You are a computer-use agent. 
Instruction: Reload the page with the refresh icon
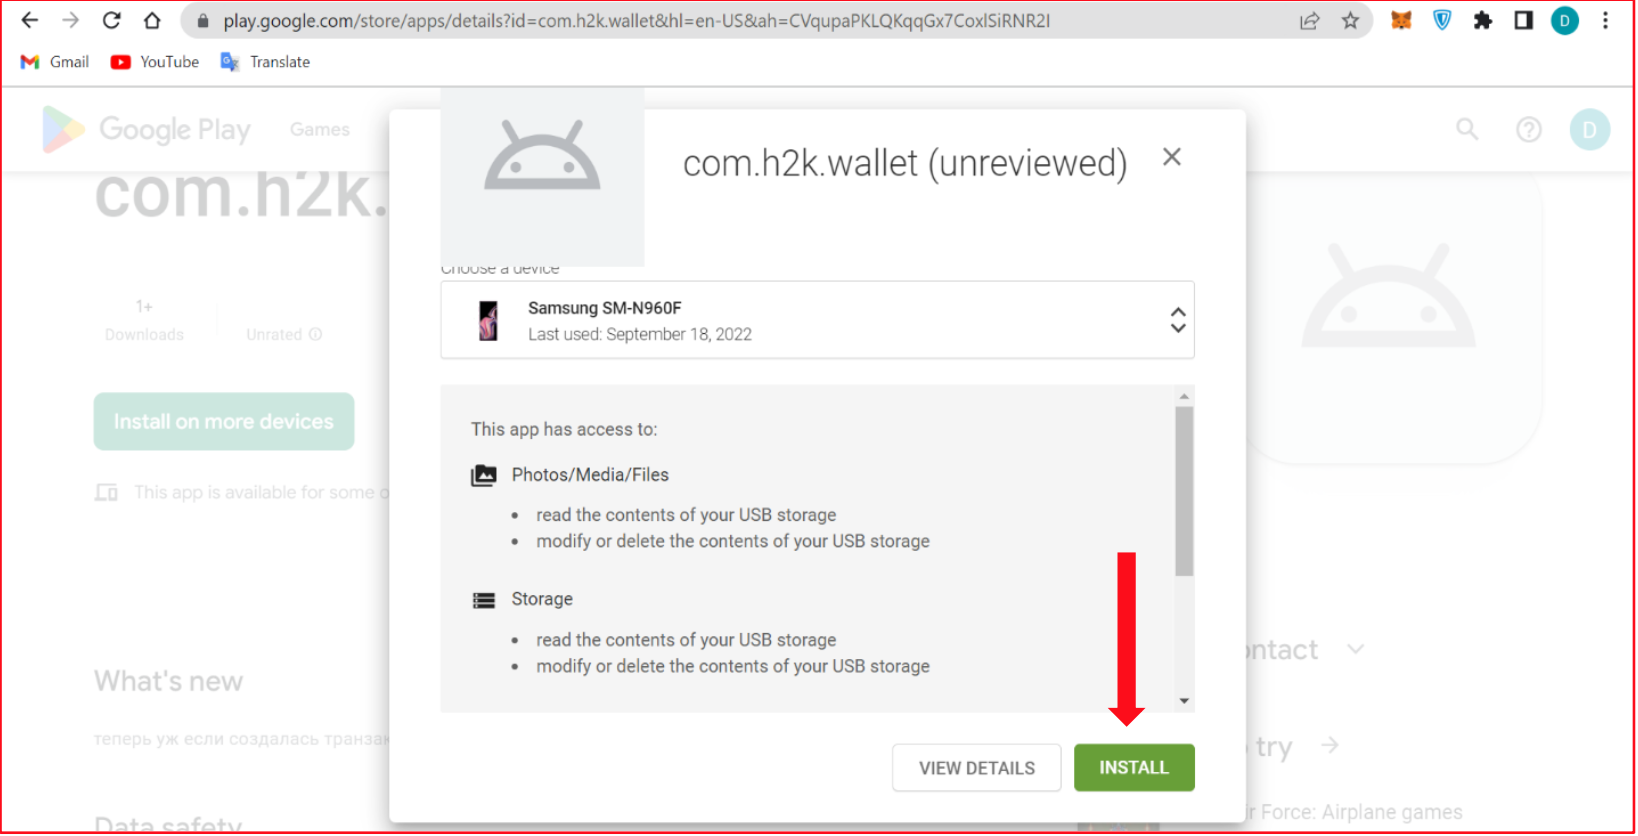[111, 21]
